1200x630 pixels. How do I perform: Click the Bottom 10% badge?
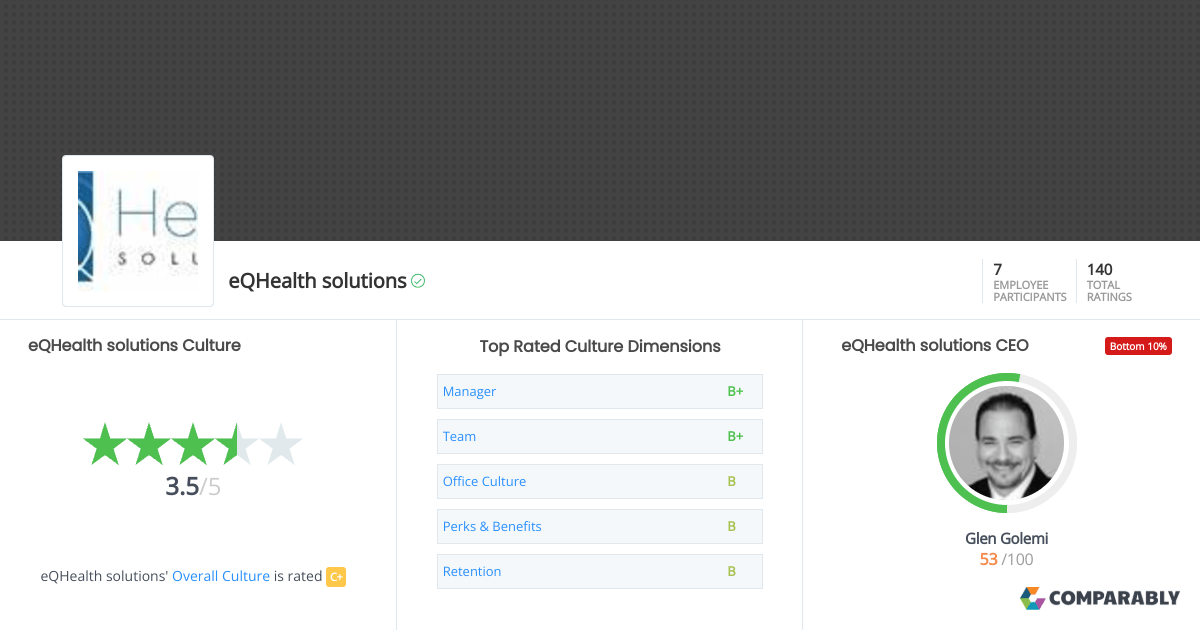[x=1138, y=345]
